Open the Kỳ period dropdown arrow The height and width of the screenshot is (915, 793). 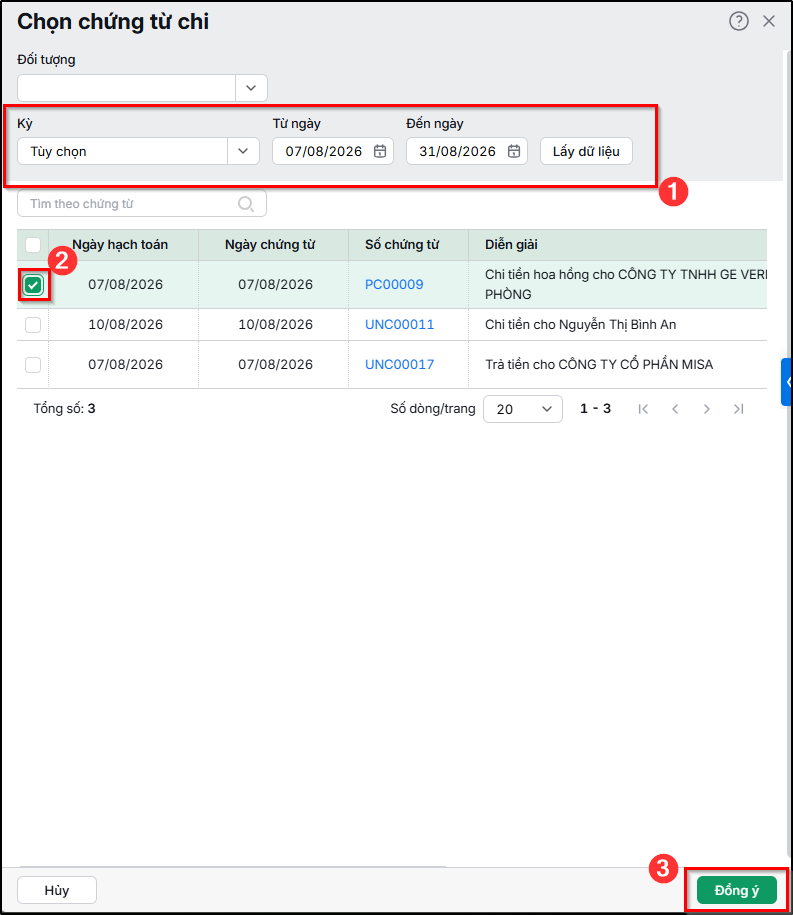[x=243, y=151]
